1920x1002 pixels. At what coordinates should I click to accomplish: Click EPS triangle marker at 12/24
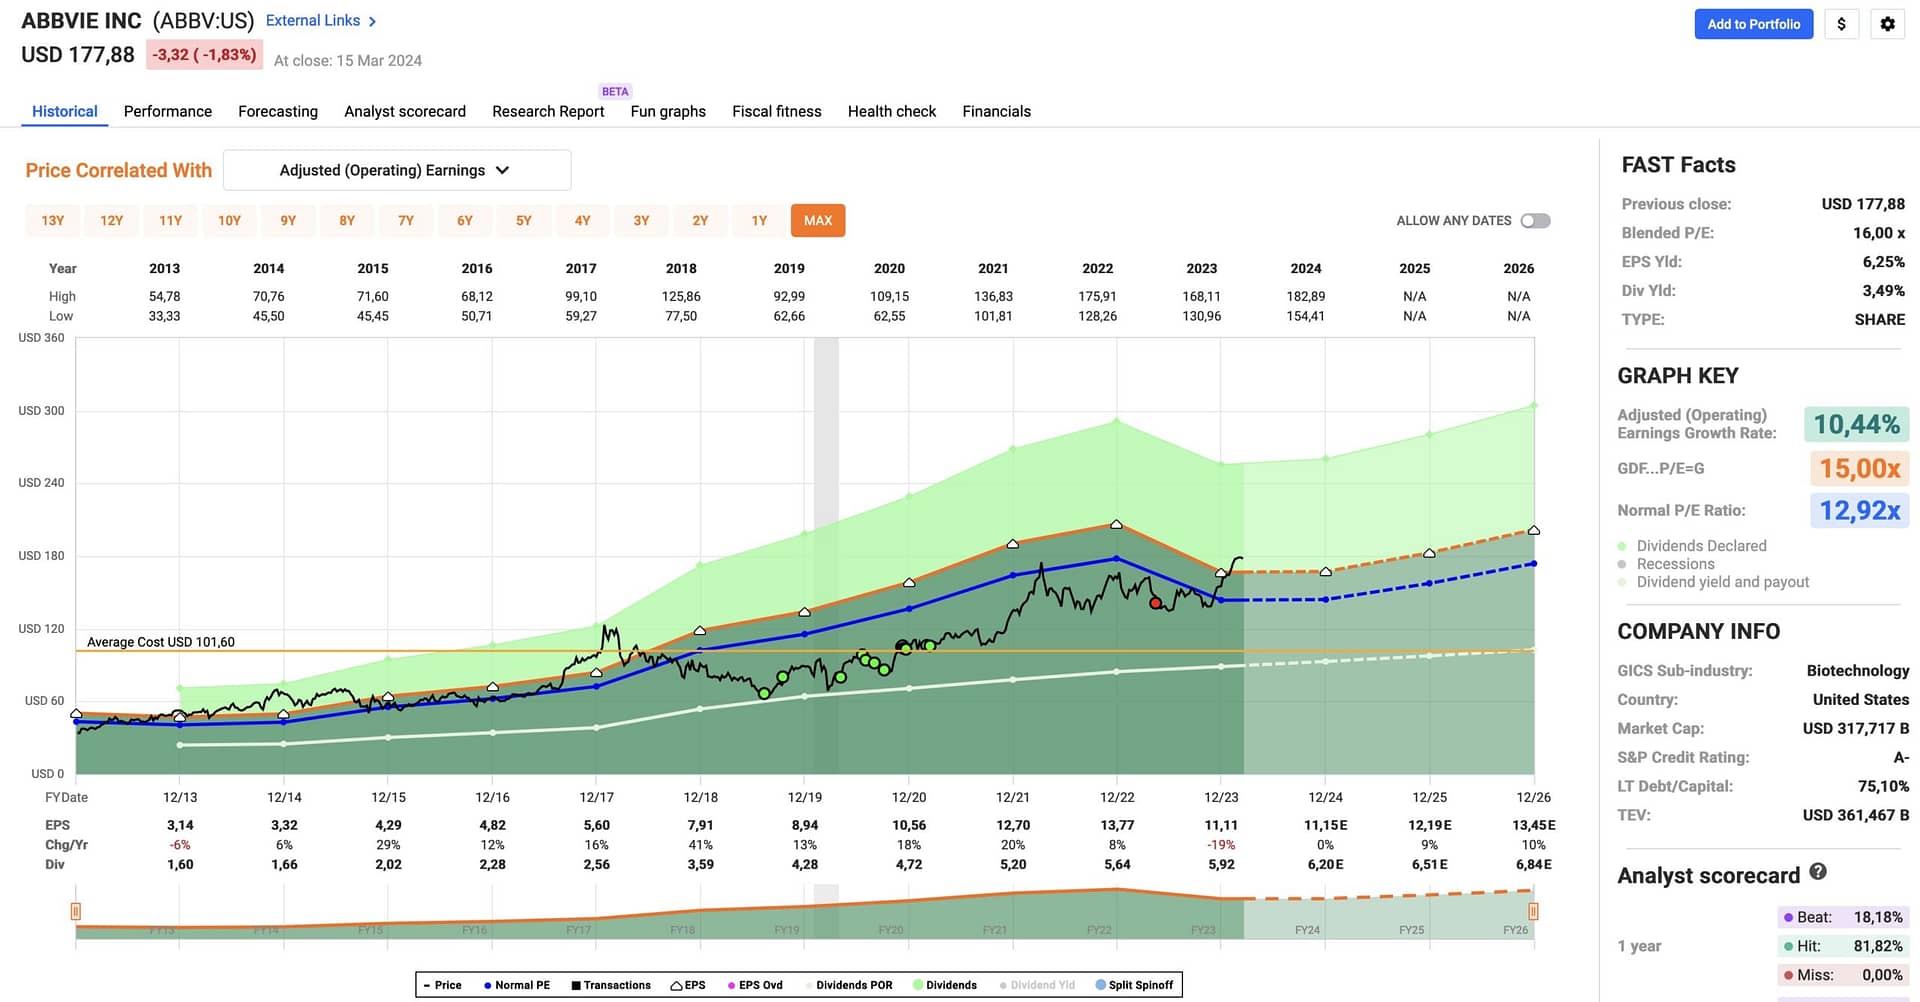point(1325,572)
